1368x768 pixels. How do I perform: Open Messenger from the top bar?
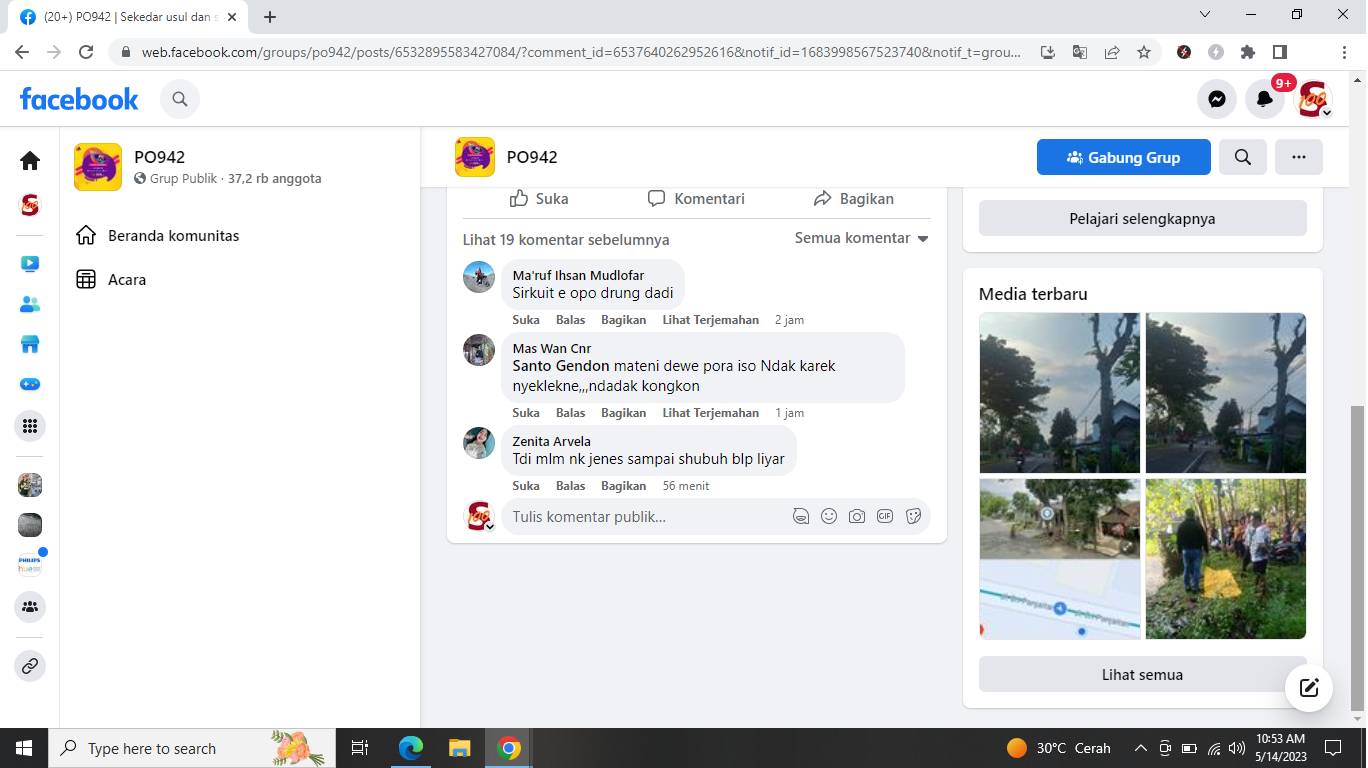[1217, 99]
